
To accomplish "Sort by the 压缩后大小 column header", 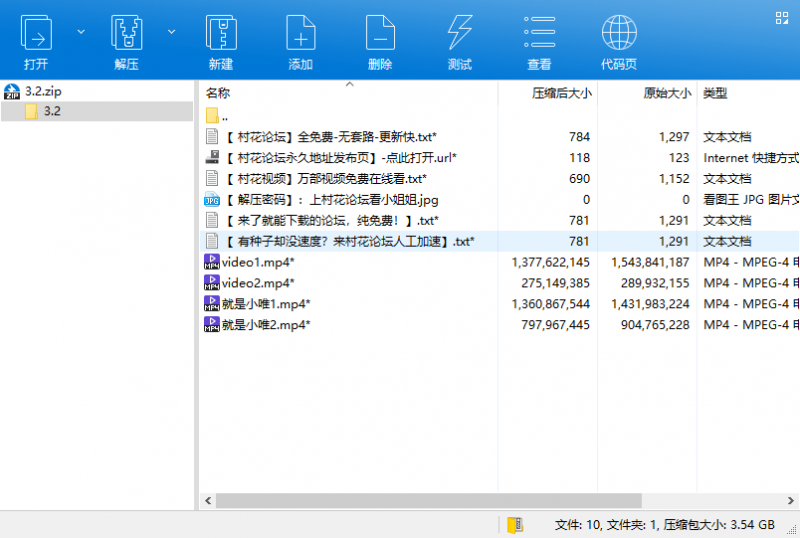I will [x=561, y=93].
